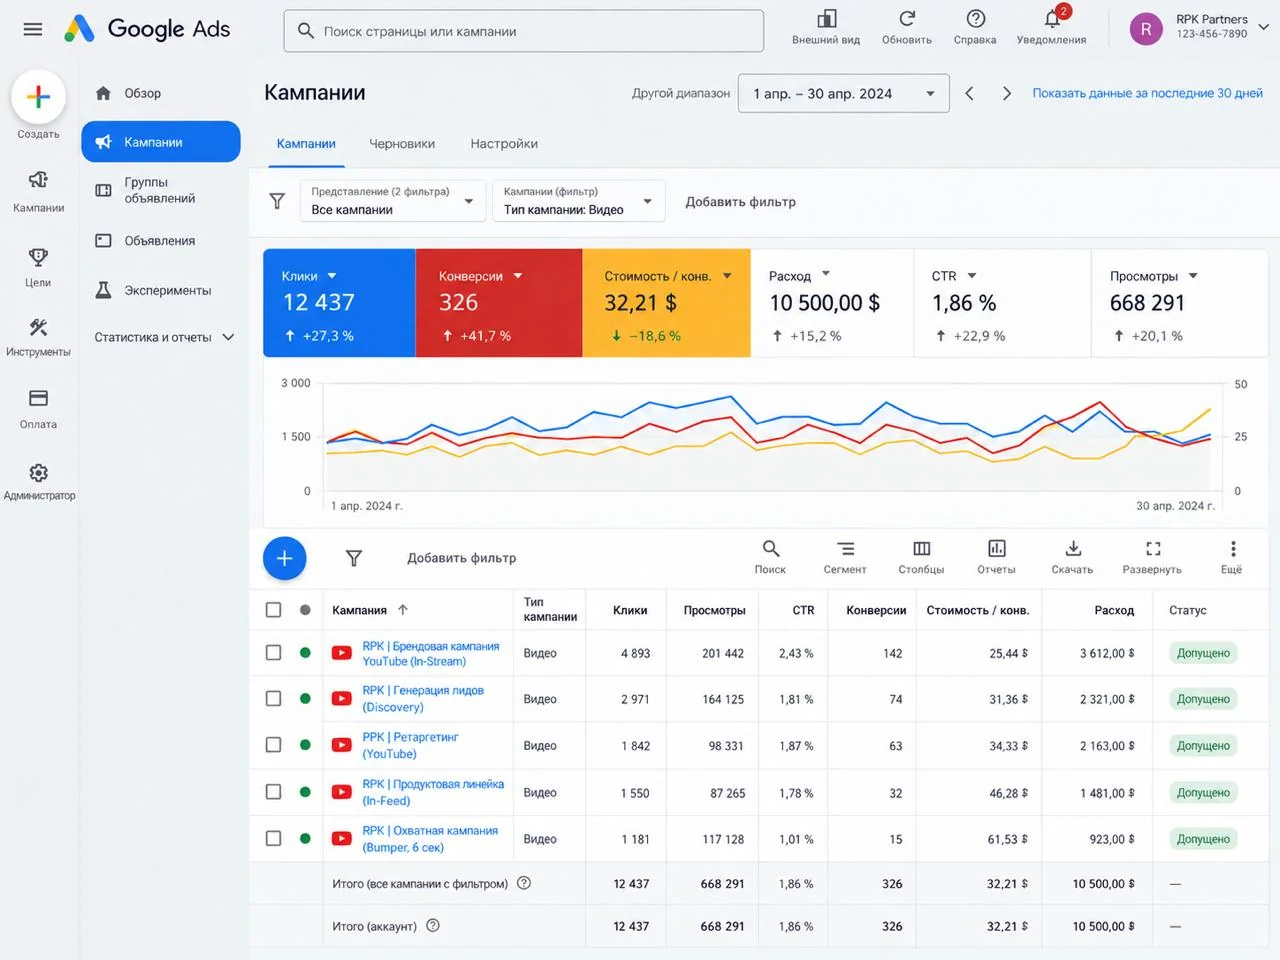The height and width of the screenshot is (960, 1280).
Task: Select checkbox for Продуктовая линейка row
Action: click(x=273, y=792)
